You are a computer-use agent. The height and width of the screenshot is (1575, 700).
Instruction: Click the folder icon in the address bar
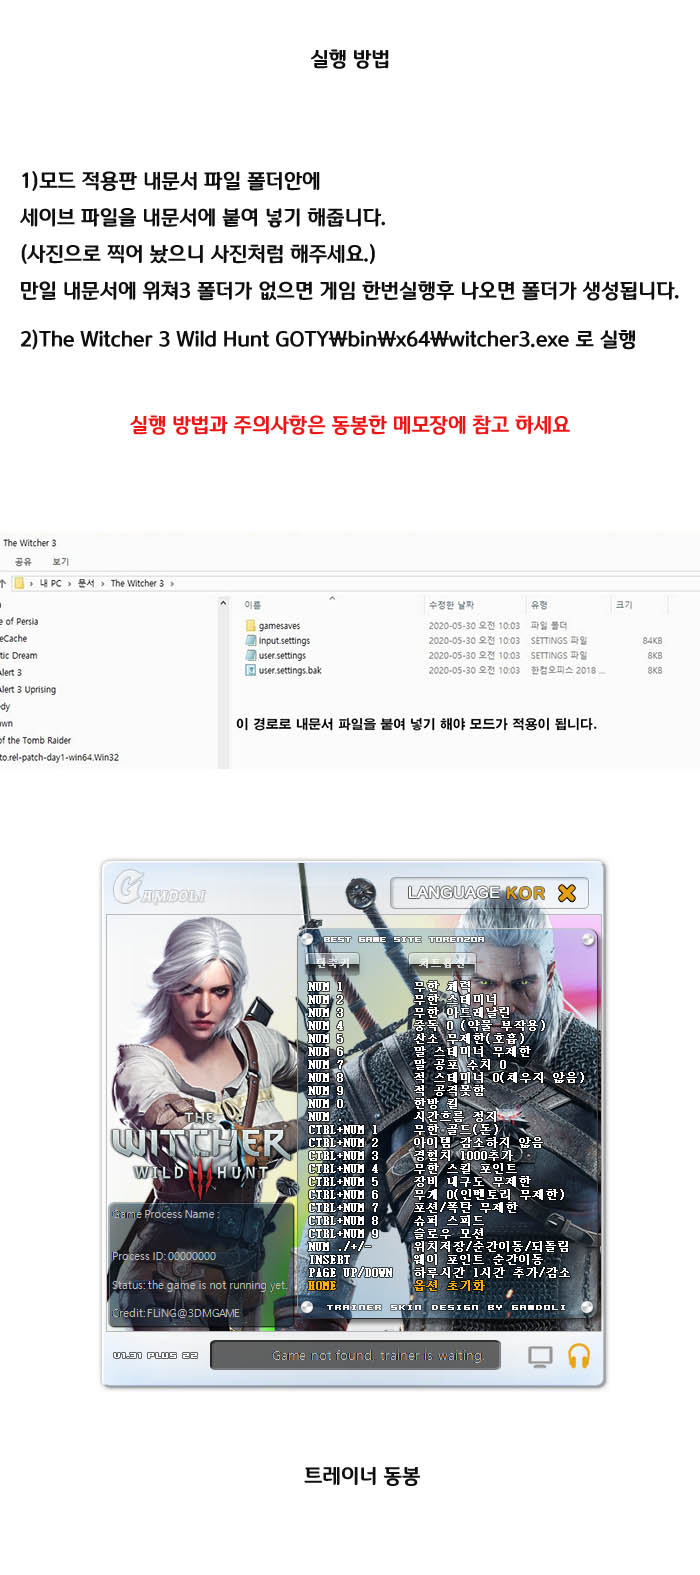[18, 583]
